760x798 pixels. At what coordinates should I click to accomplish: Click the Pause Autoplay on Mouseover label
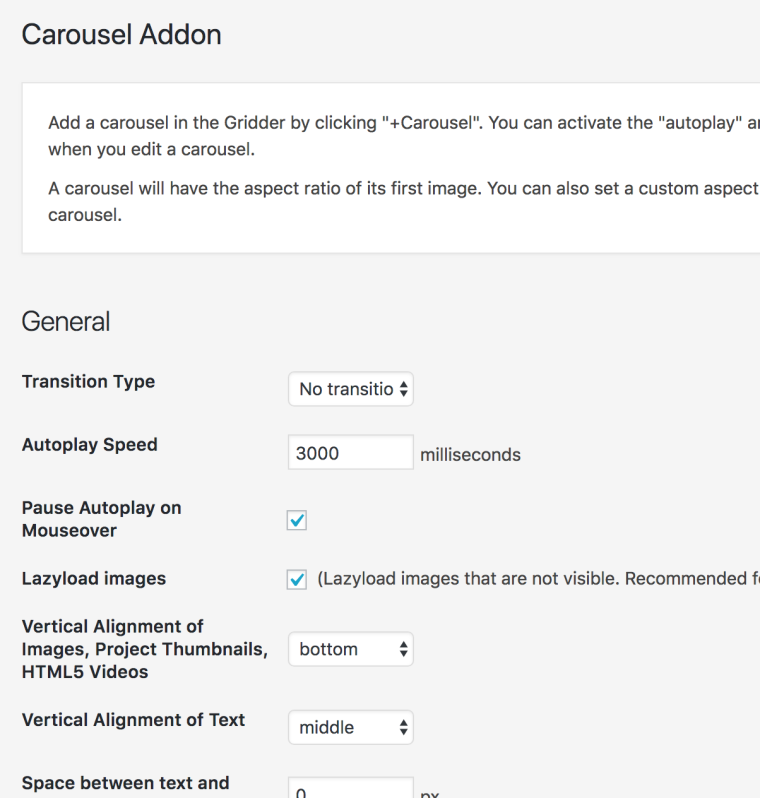pos(101,519)
